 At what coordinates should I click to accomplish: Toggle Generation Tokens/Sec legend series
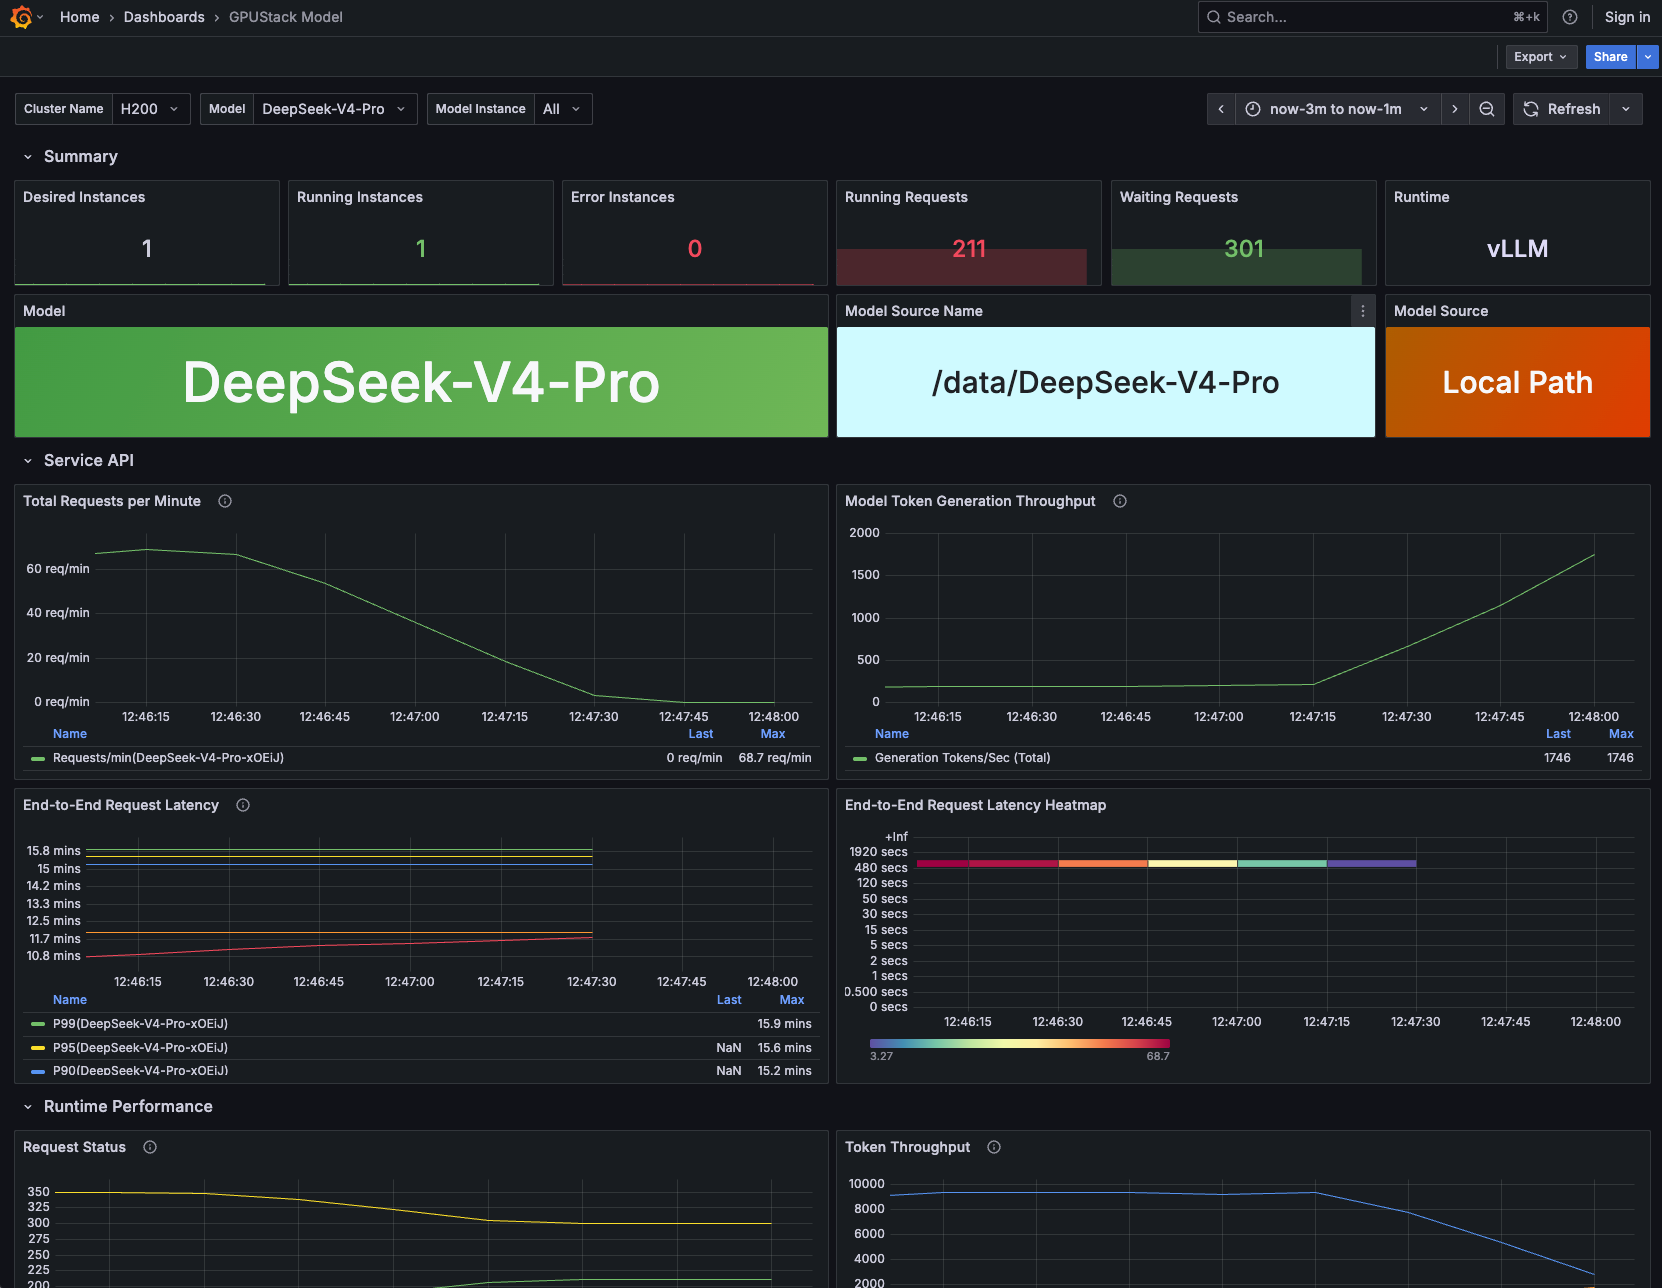click(962, 758)
